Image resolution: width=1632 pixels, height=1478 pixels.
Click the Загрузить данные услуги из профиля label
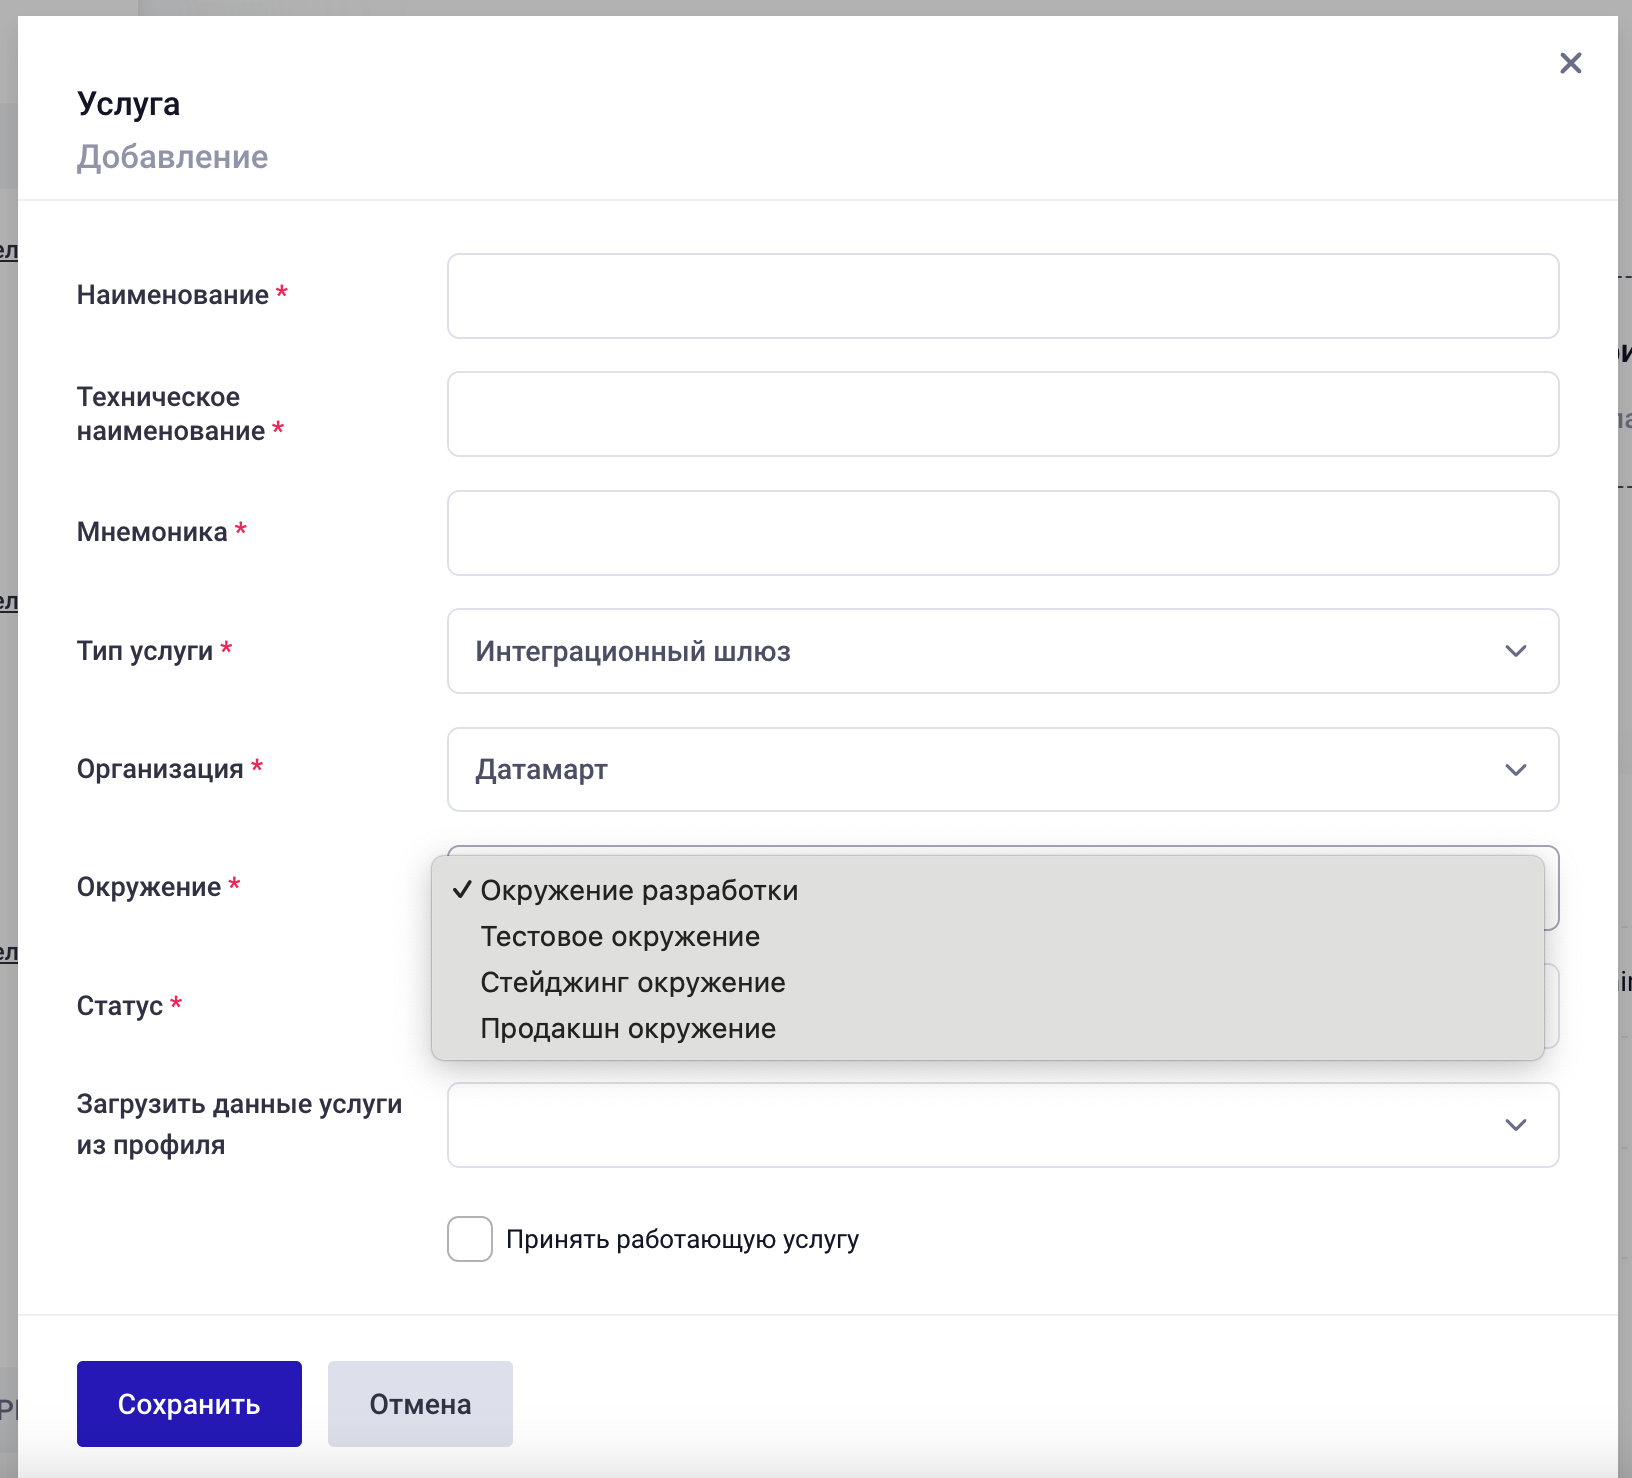coord(239,1124)
